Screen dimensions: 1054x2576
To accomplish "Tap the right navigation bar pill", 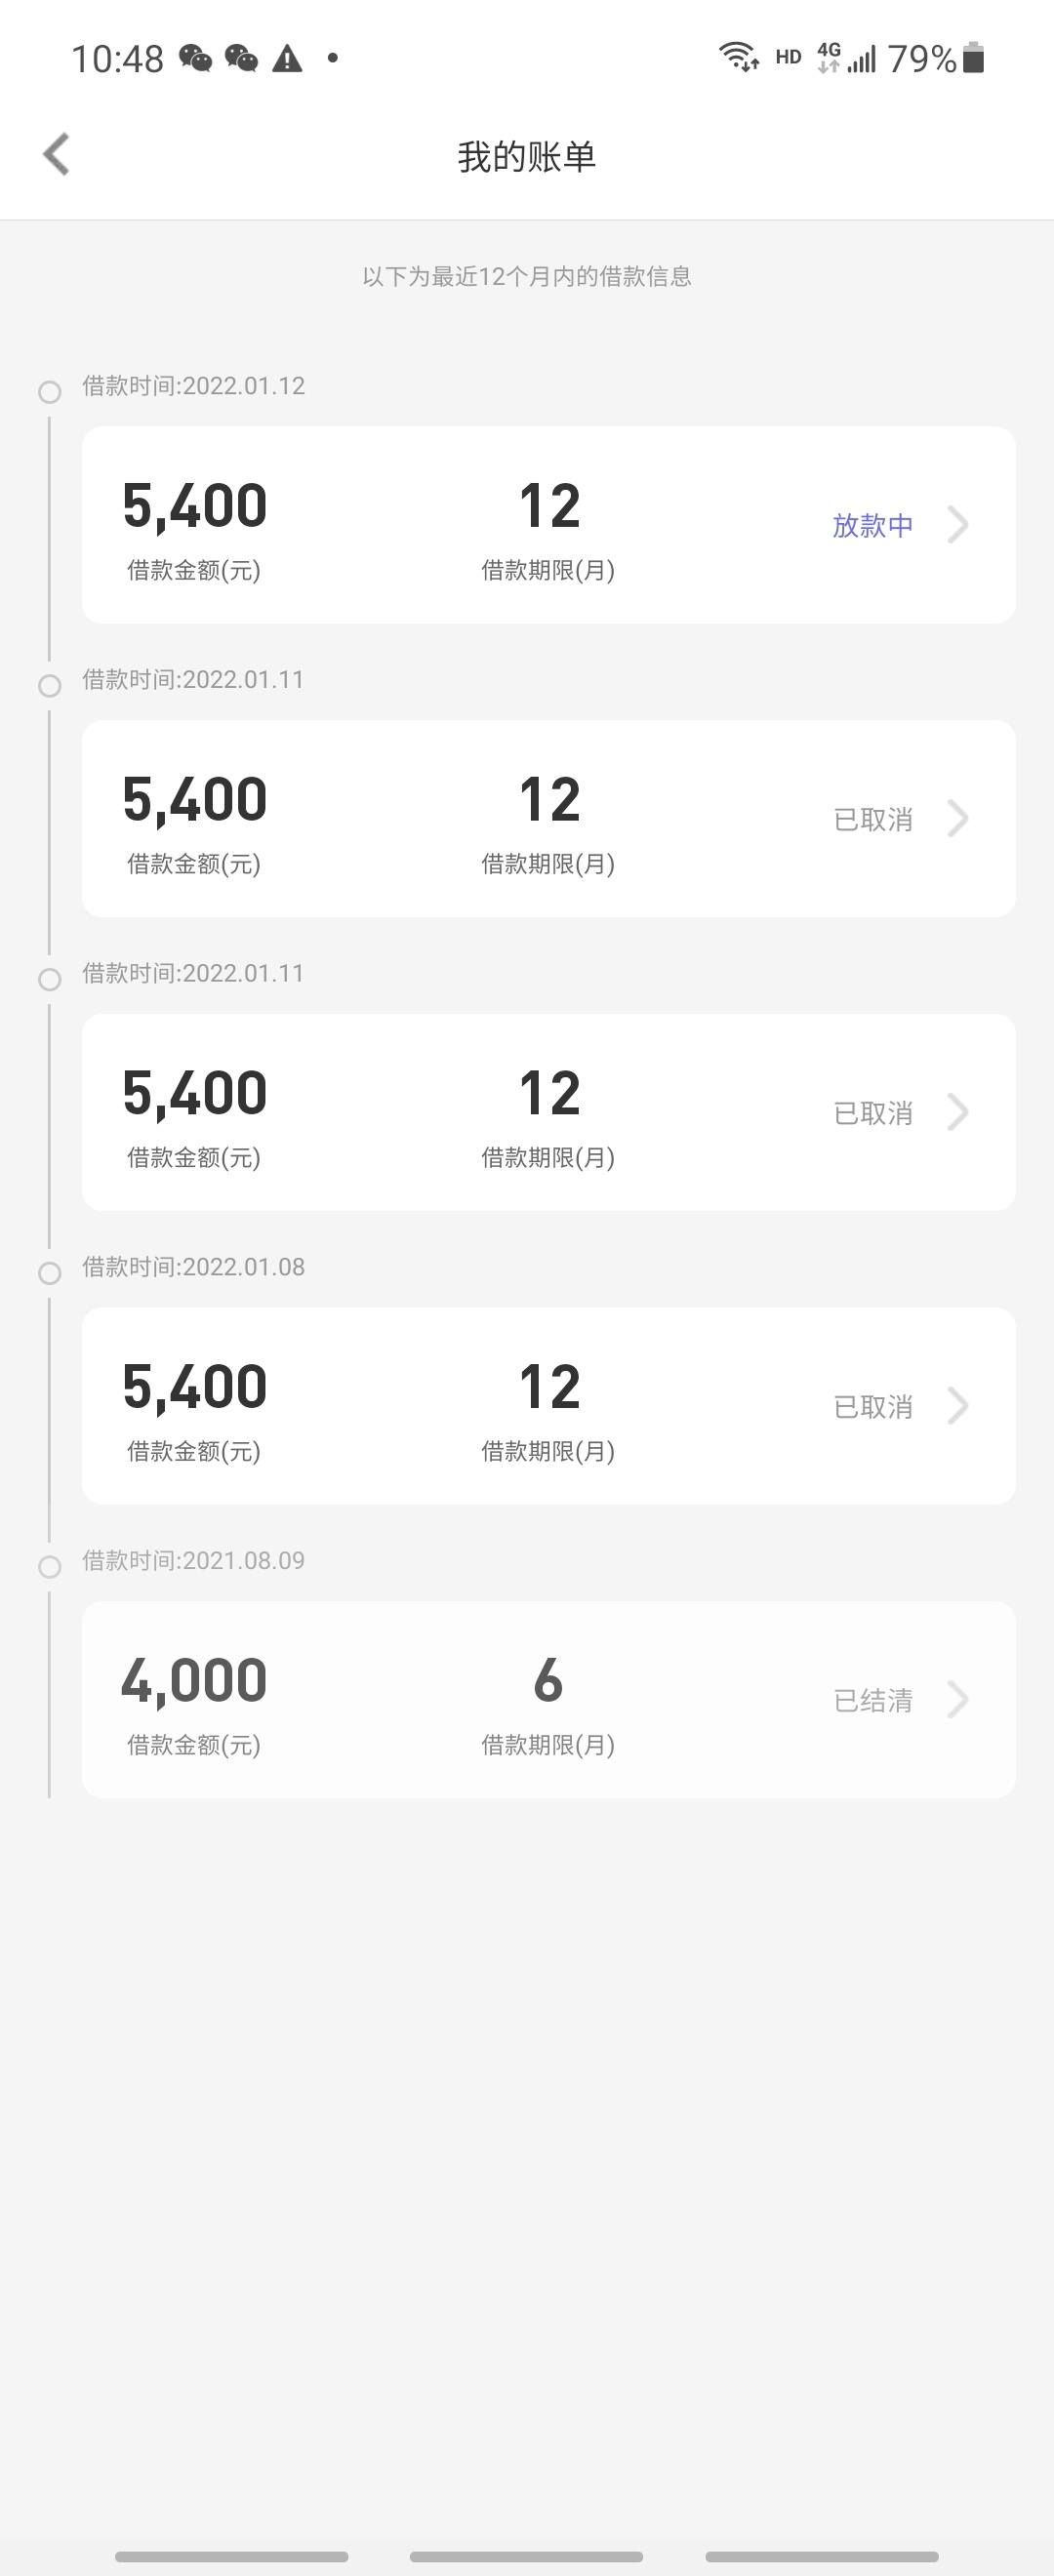I will 822,2556.
